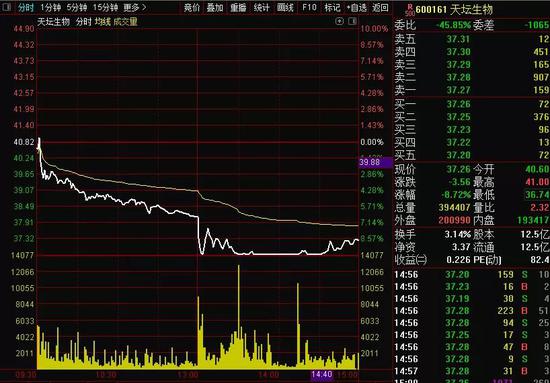Select the 买三 37.23 bid row
The width and height of the screenshot is (550, 383).
click(x=471, y=129)
